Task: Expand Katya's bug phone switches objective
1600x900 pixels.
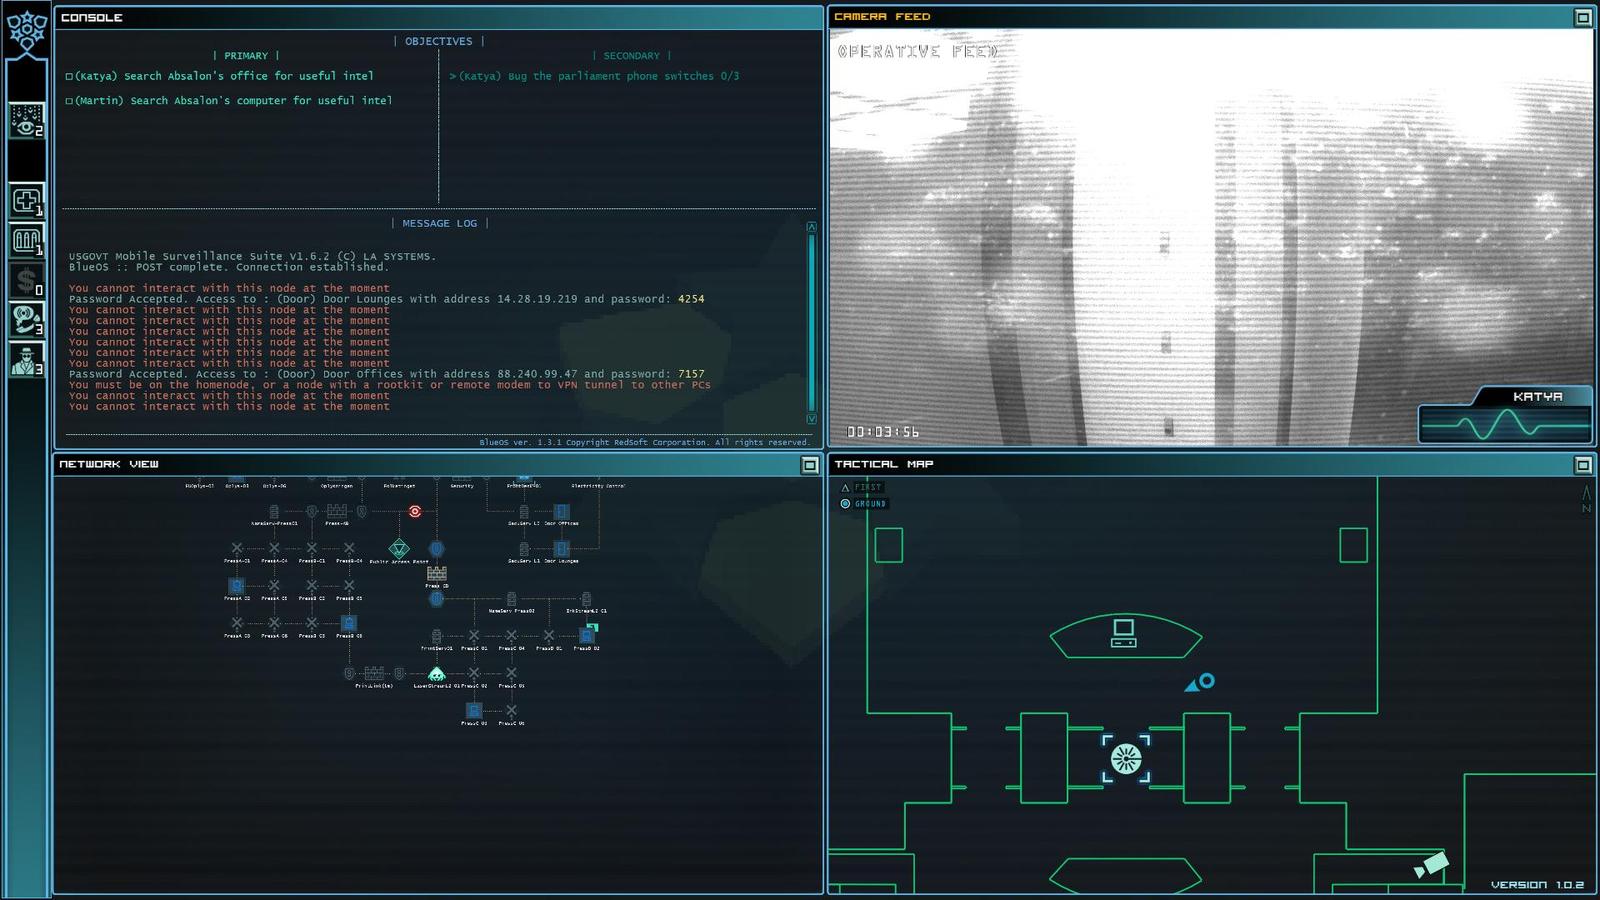Action: (453, 76)
